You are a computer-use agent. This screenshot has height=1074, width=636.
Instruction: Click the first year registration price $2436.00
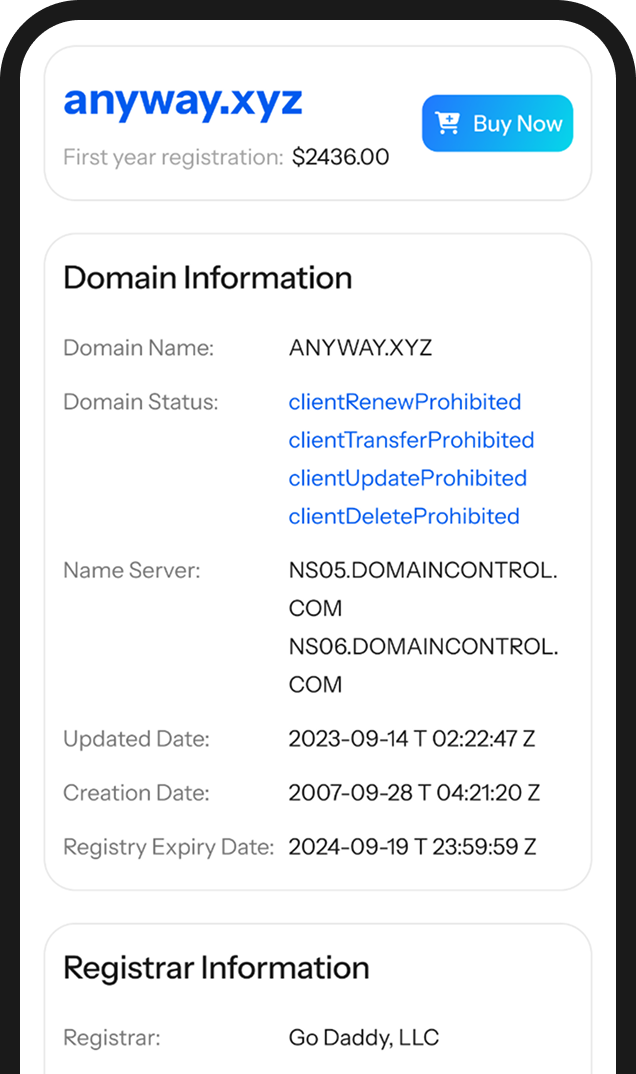point(340,157)
